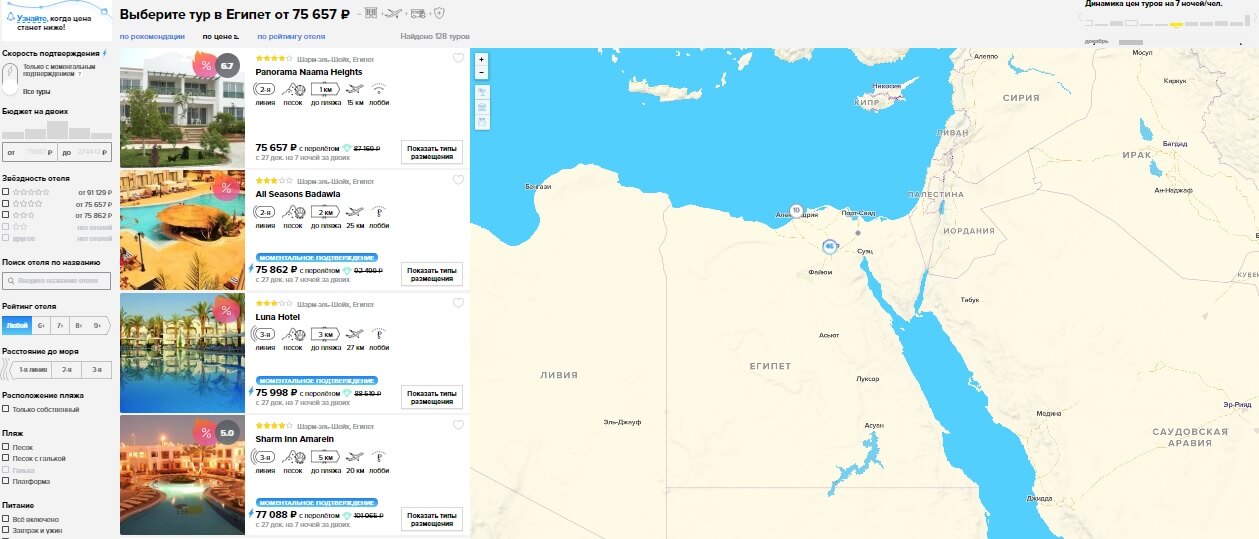Check 'Платформа' beach type
This screenshot has height=539, width=1259.
tap(6, 481)
